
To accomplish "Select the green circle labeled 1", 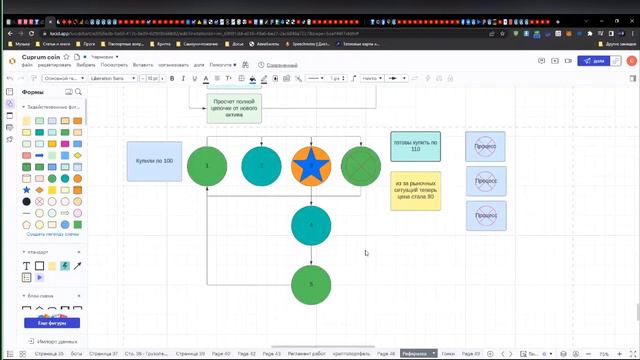I will pyautogui.click(x=207, y=166).
